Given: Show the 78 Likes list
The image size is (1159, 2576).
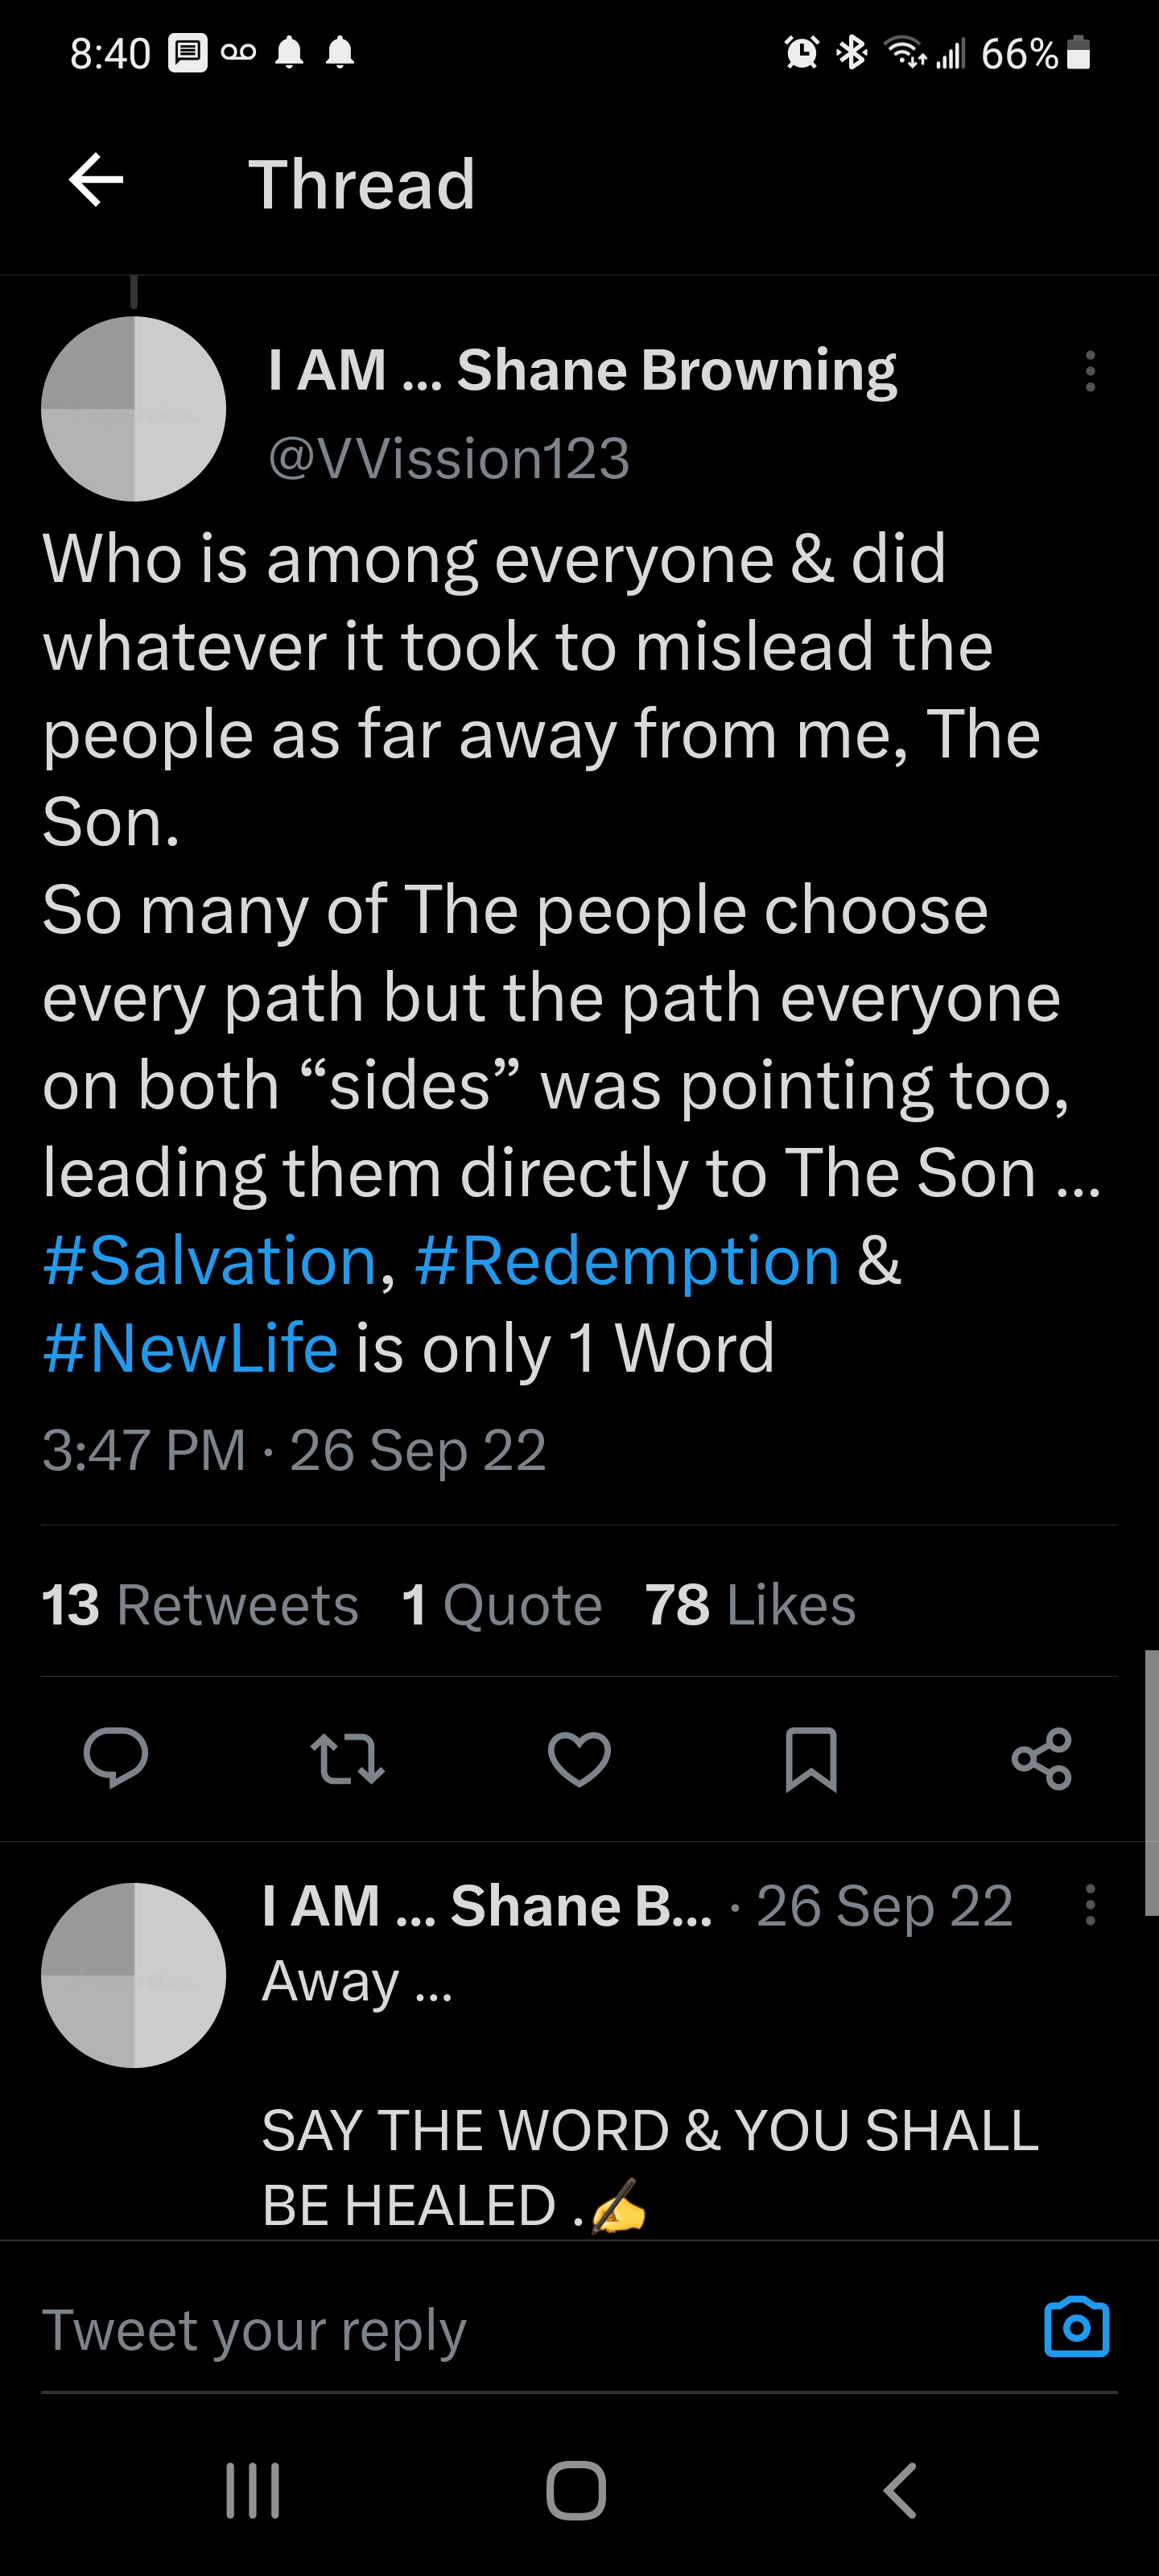Looking at the screenshot, I should tap(750, 1605).
